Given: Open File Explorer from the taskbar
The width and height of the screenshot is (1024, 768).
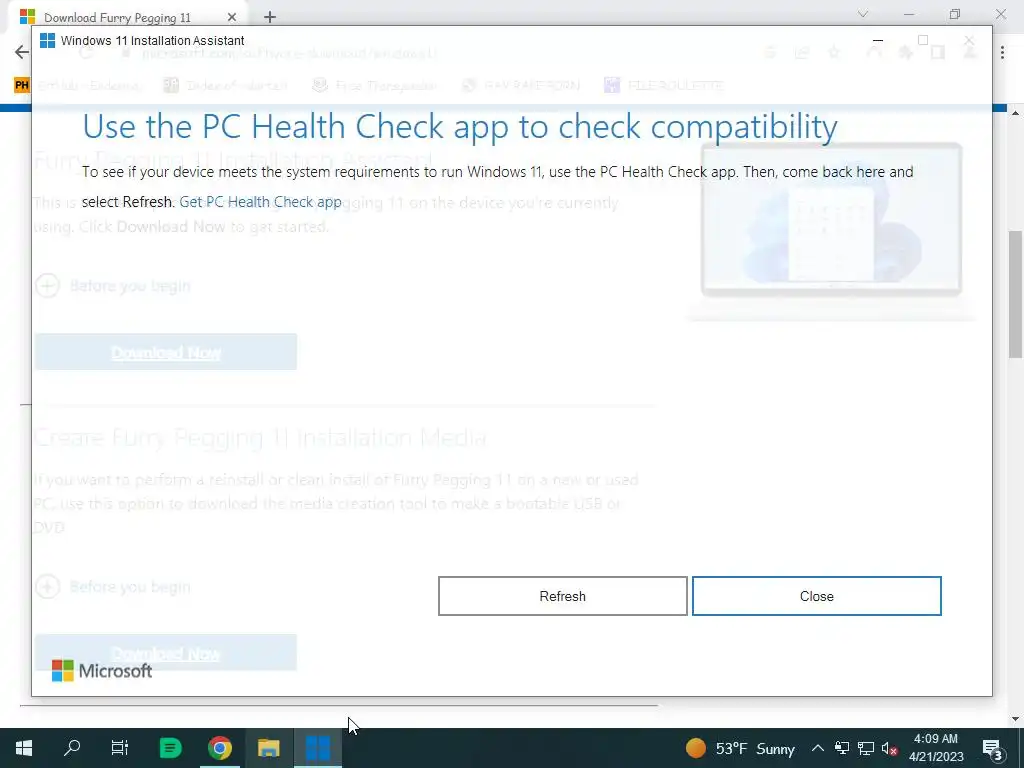Looking at the screenshot, I should click(268, 748).
